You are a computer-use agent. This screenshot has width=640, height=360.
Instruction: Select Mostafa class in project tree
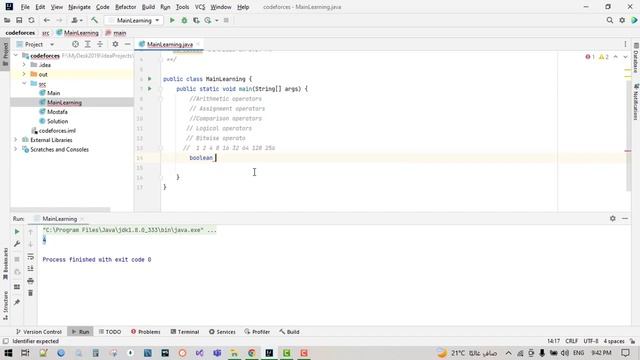57,112
